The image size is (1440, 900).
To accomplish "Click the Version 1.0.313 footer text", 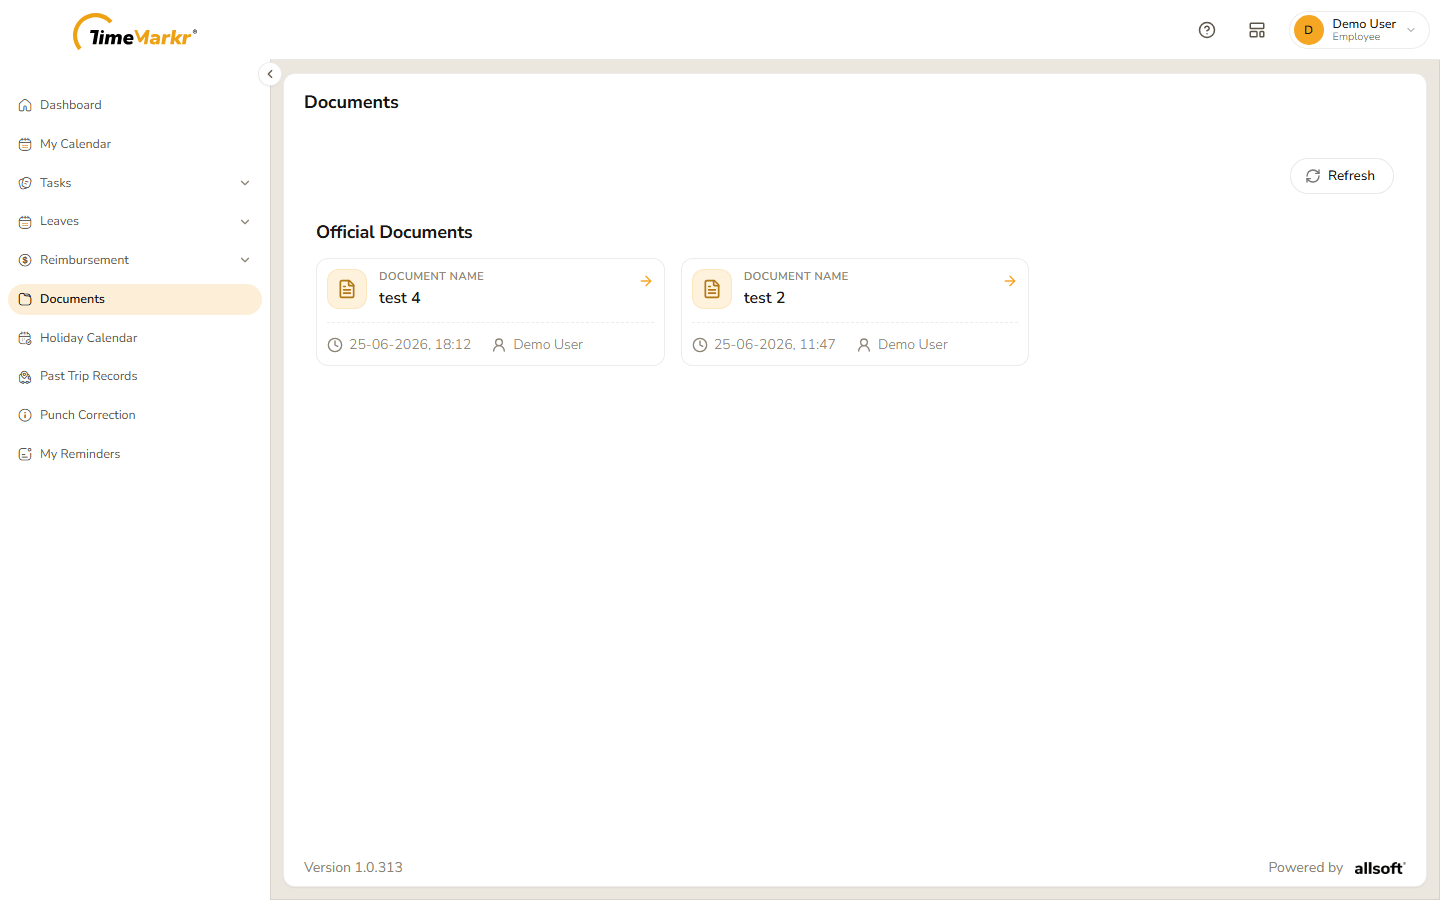I will (353, 867).
